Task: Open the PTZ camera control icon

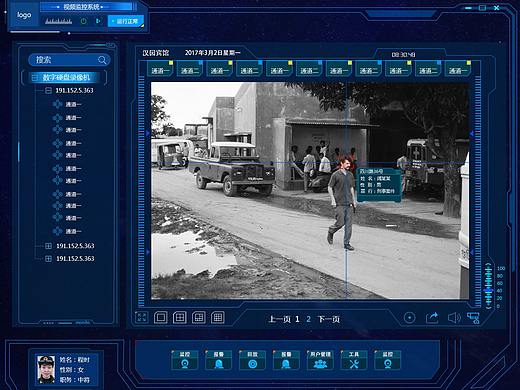Action: tap(473, 318)
